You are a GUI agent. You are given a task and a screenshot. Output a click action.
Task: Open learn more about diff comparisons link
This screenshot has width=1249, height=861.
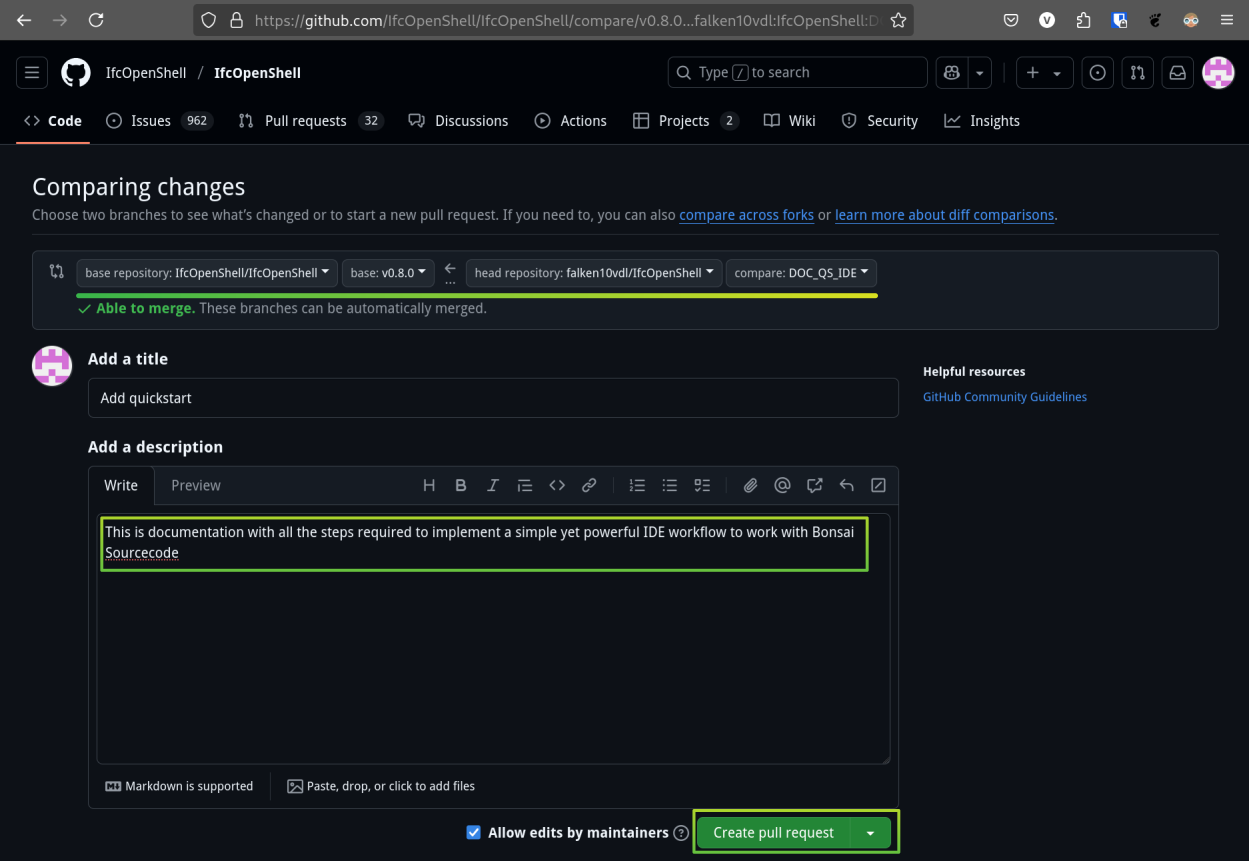[x=944, y=215]
